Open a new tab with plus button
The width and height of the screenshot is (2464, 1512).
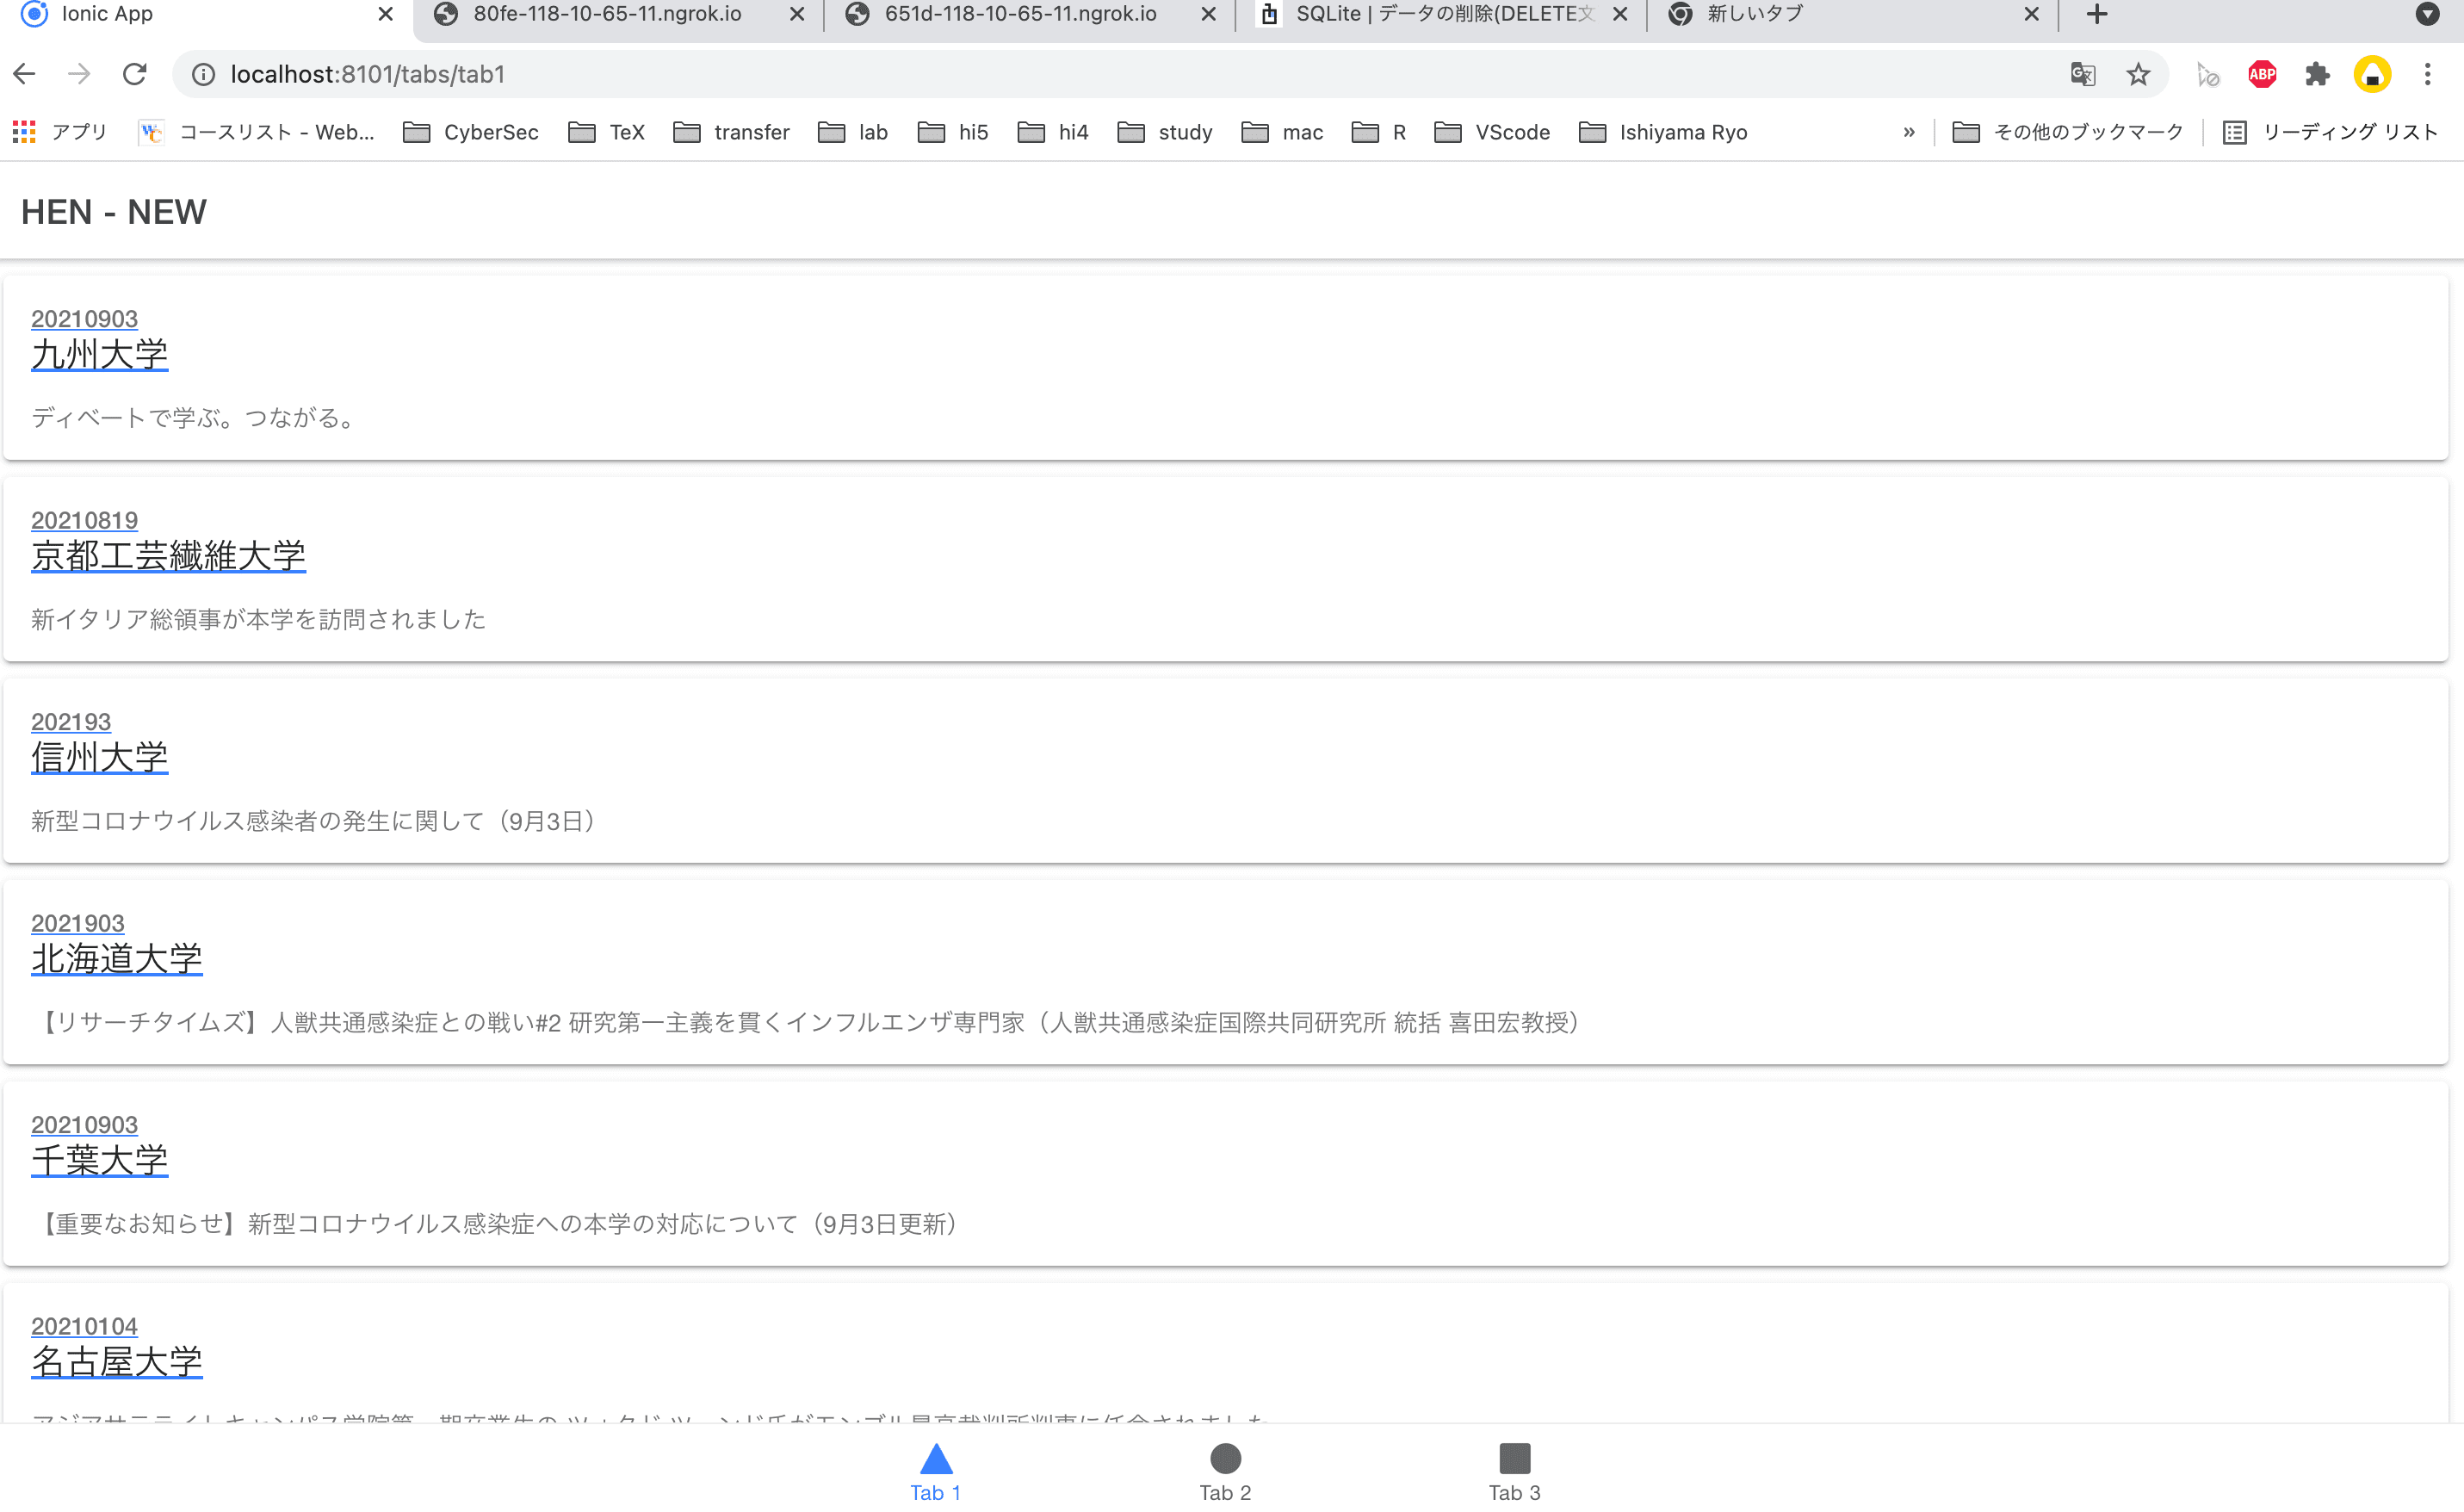point(2097,14)
